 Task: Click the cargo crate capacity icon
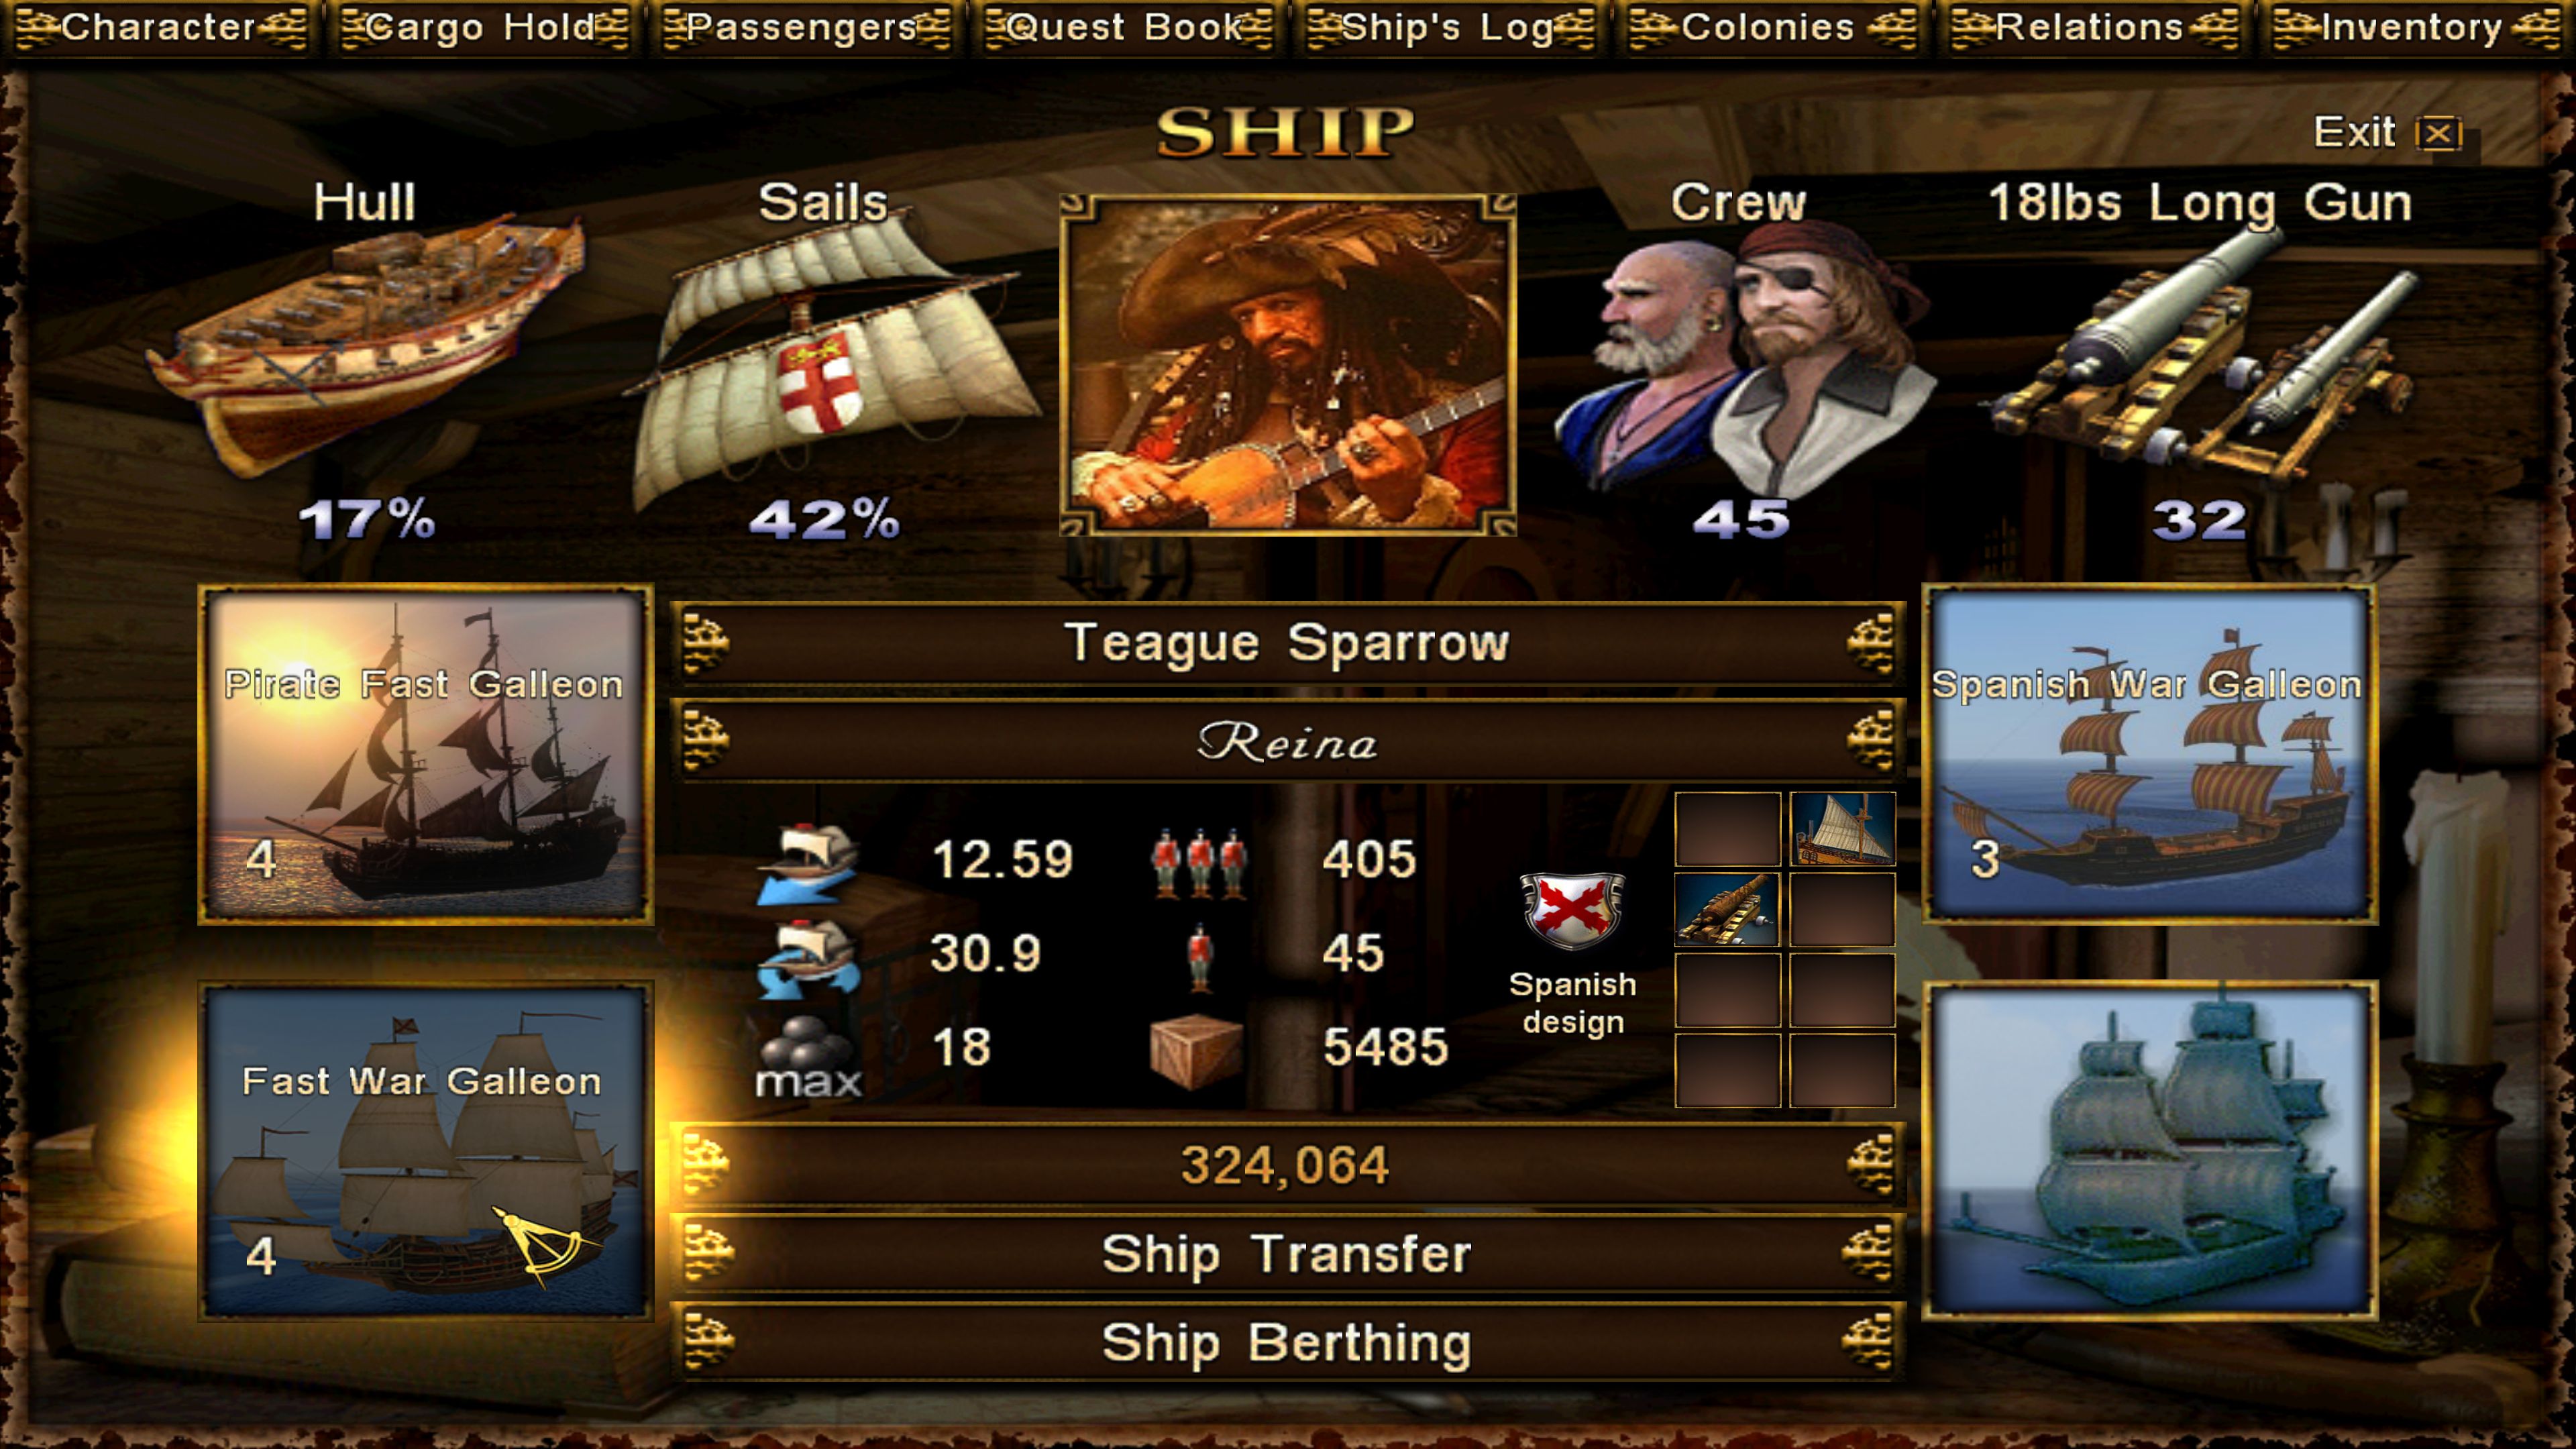1197,1049
